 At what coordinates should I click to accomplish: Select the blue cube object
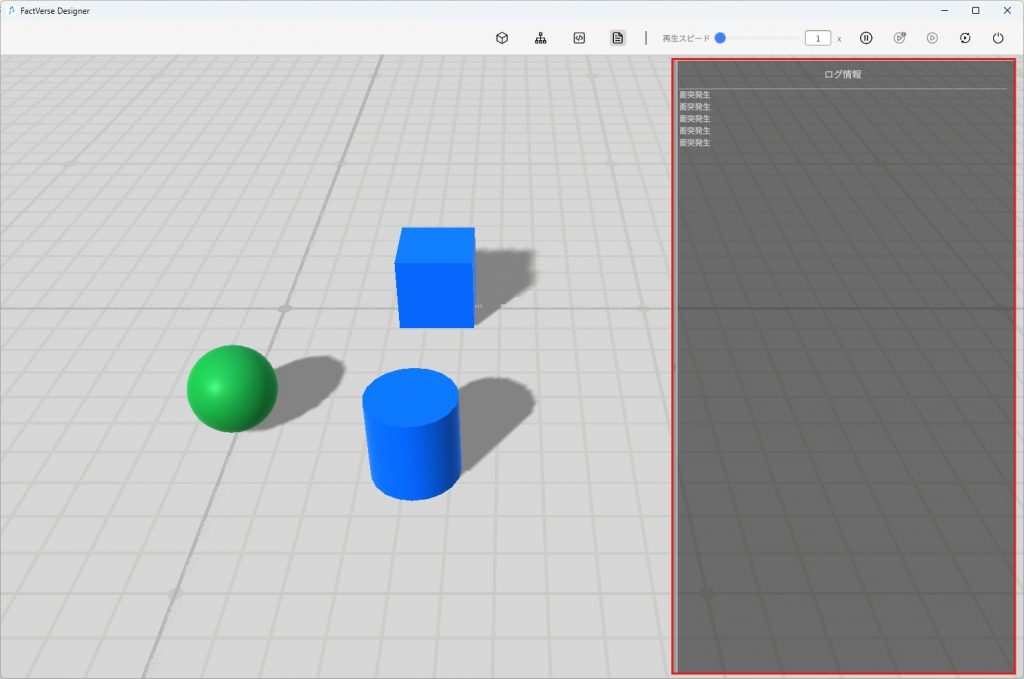(435, 278)
